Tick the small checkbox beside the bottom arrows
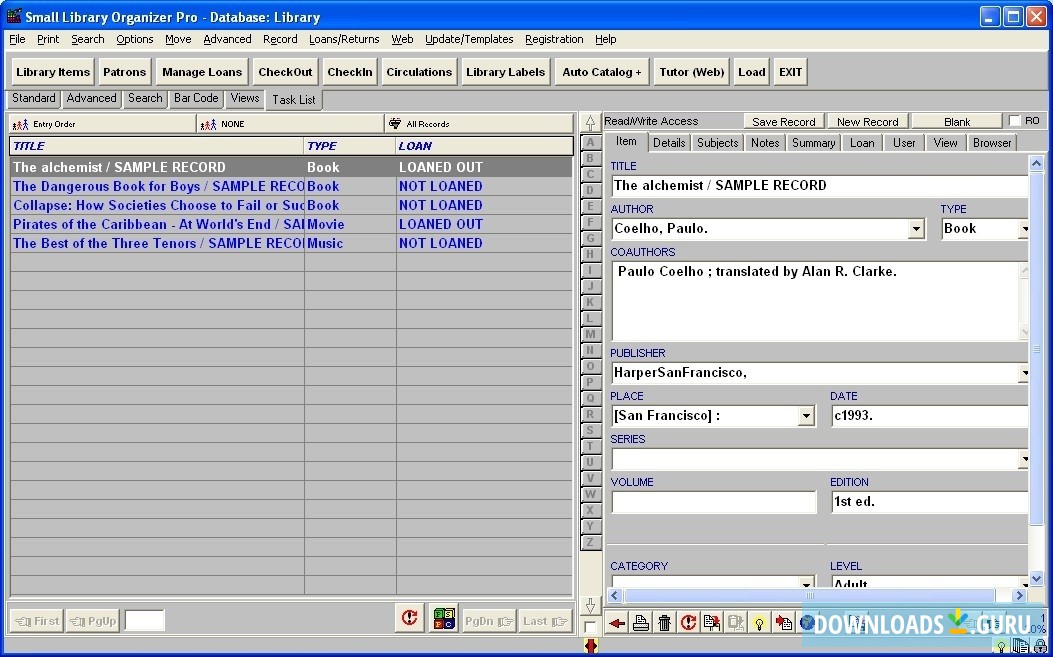 (590, 625)
